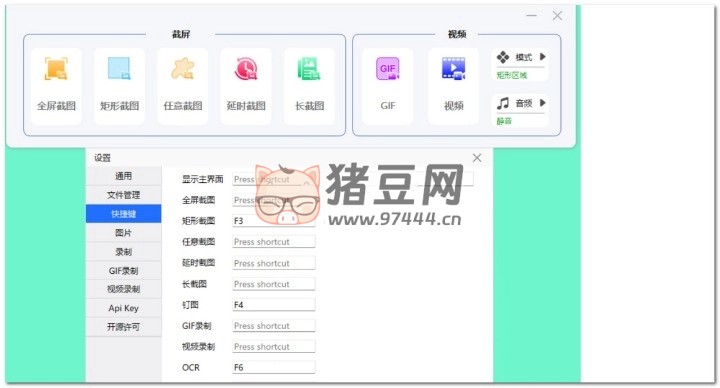Focus the GIF录制 shortcut input field

pos(274,326)
